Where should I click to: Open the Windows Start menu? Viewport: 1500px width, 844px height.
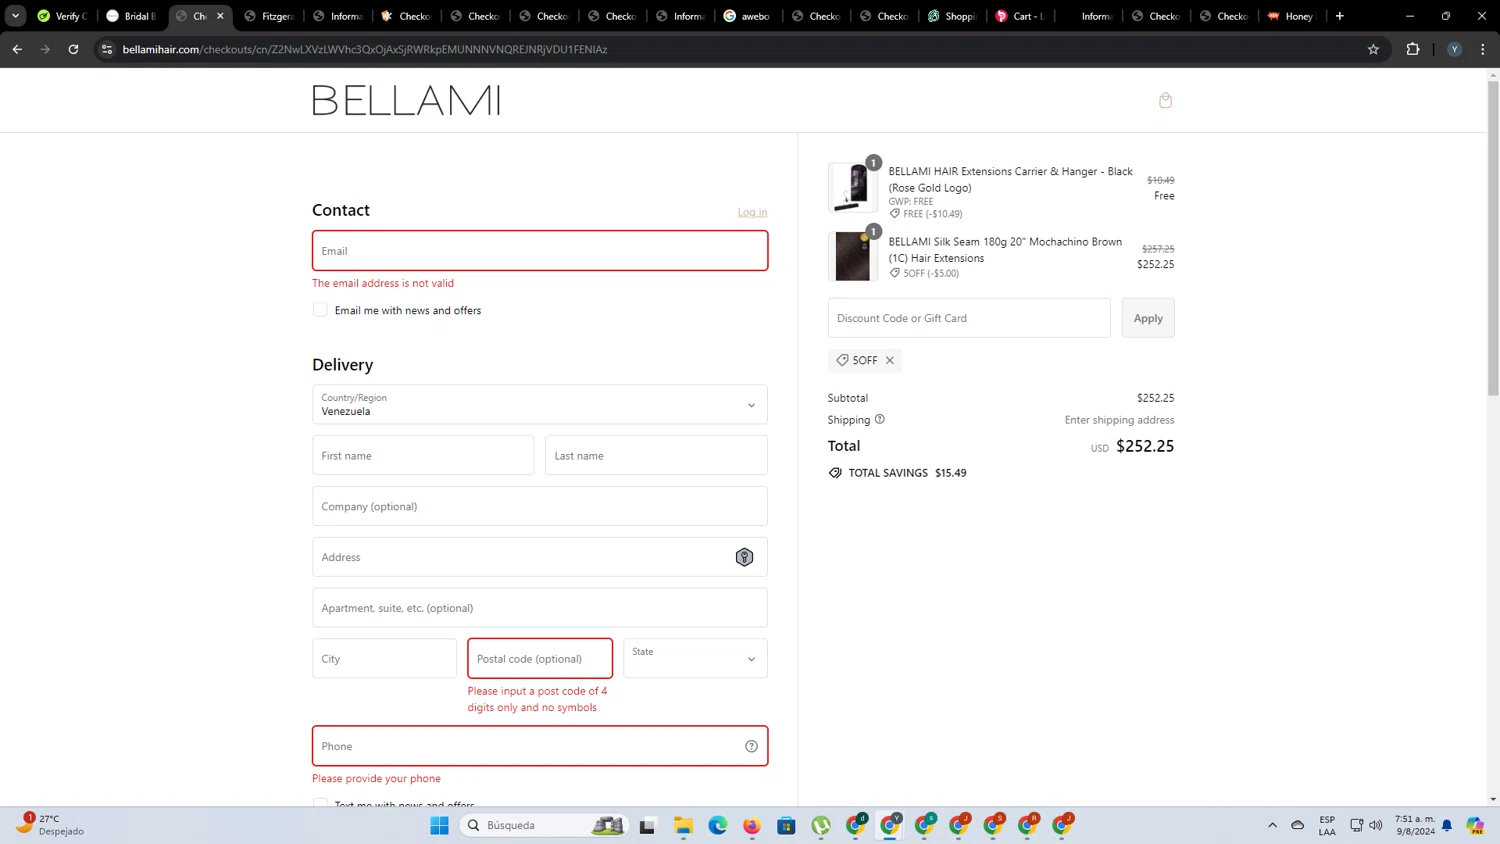439,825
